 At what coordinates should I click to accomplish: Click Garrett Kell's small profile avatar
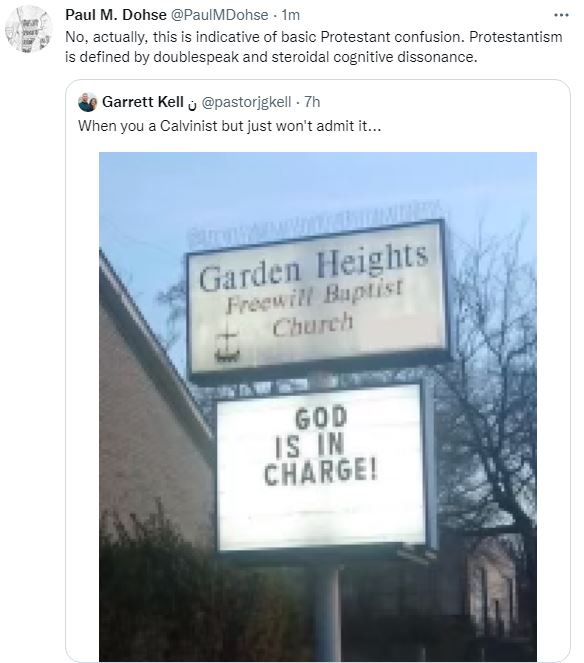click(88, 102)
